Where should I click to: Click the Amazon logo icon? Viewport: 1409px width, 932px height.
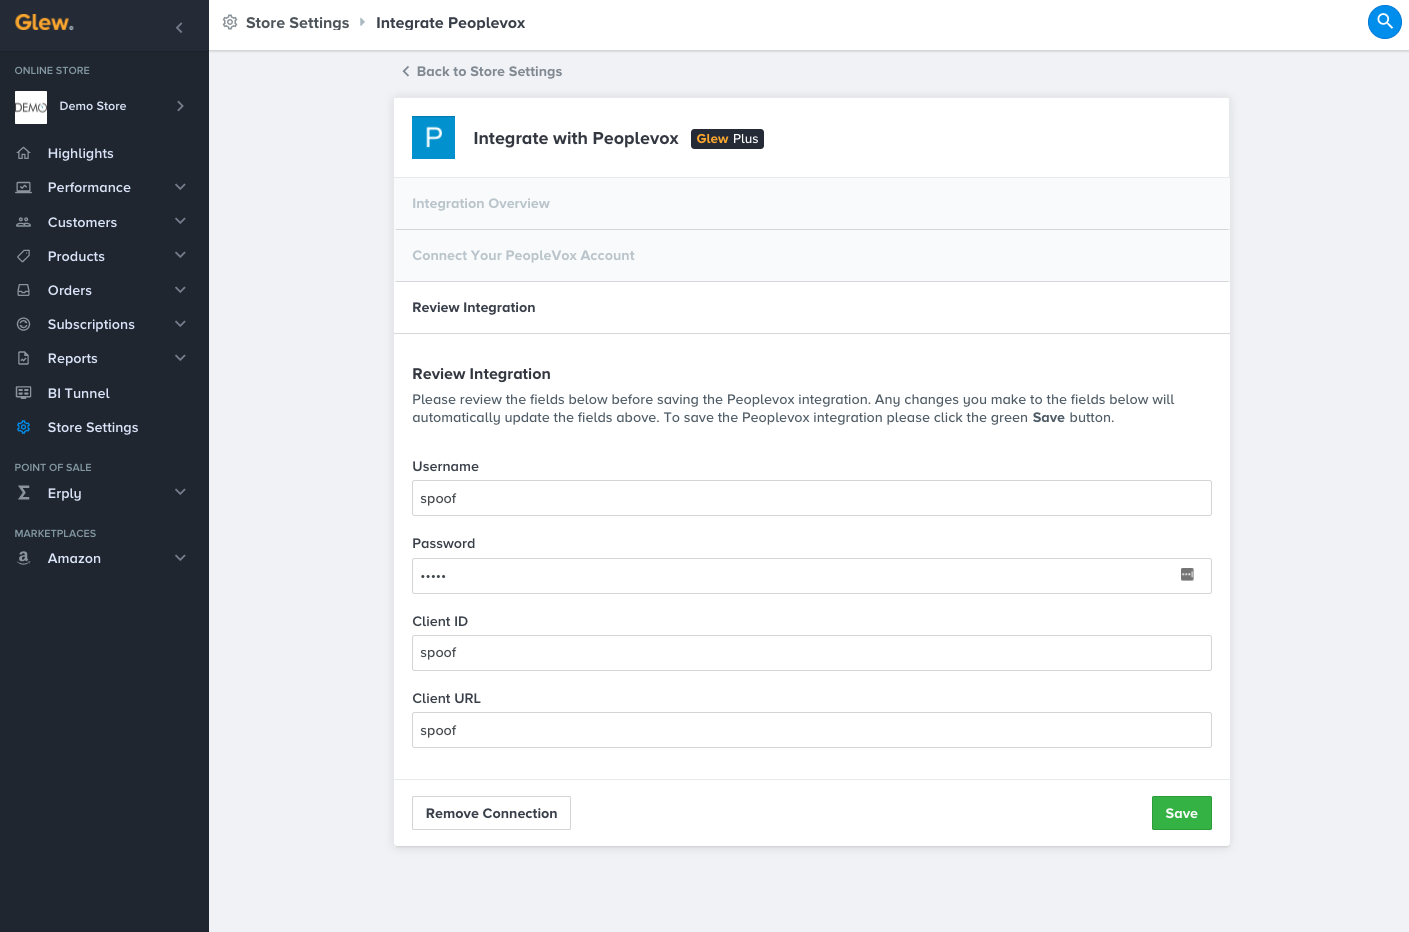[x=24, y=558]
